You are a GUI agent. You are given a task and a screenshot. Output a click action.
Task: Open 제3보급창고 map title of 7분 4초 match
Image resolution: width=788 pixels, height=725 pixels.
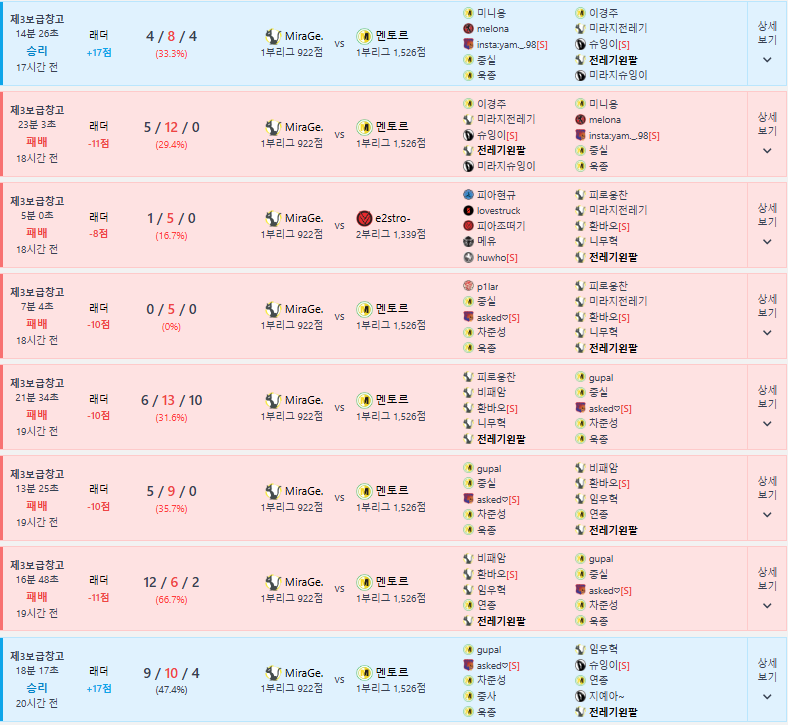pos(37,291)
